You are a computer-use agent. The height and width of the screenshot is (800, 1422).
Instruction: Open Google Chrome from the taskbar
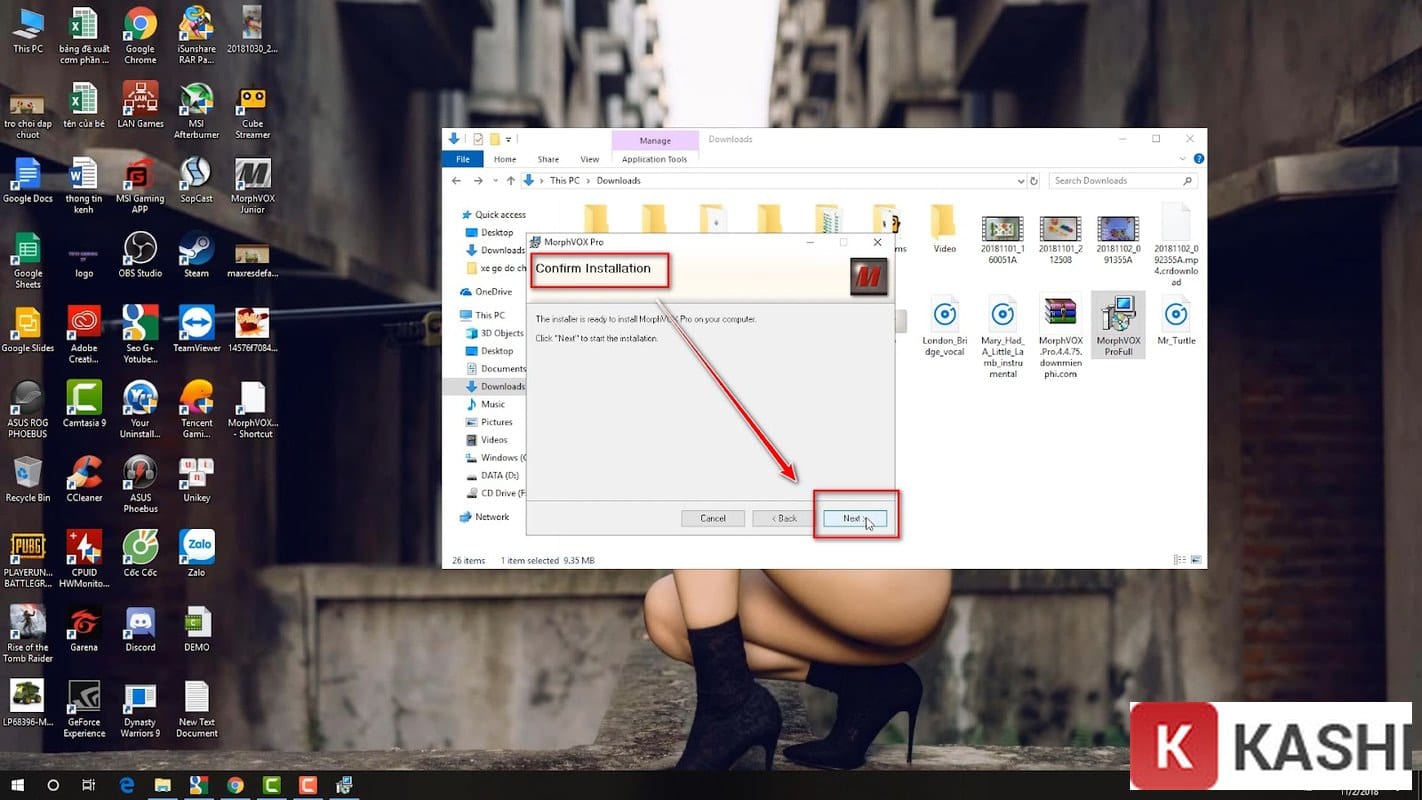pos(235,786)
